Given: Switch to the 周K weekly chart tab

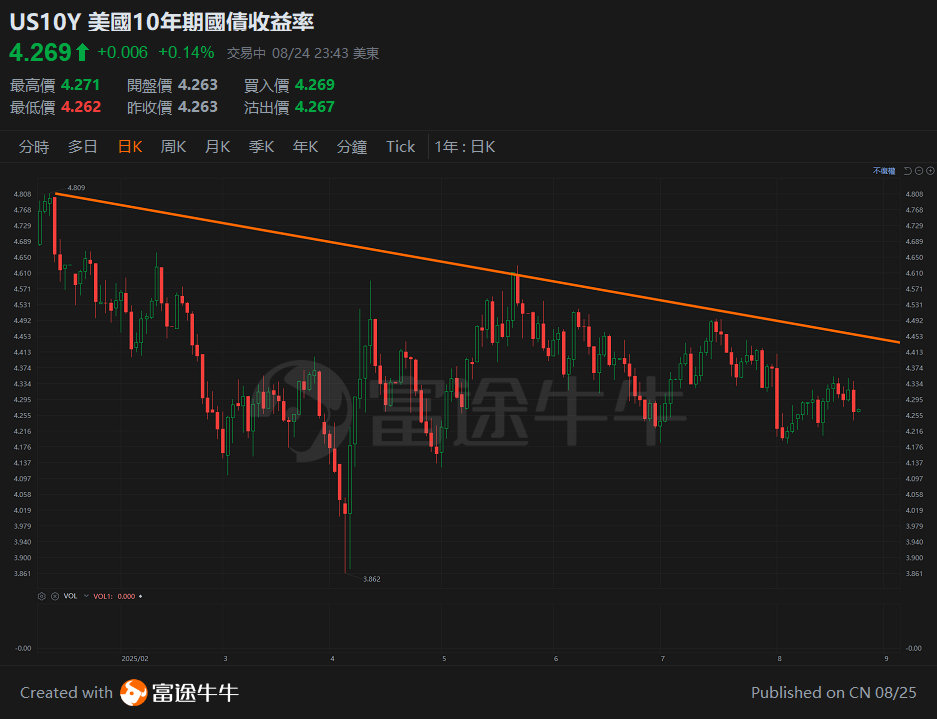Looking at the screenshot, I should click(172, 146).
